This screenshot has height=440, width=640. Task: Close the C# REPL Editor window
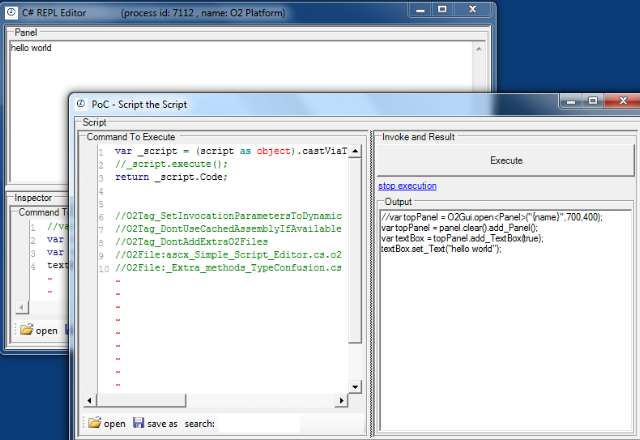point(472,9)
